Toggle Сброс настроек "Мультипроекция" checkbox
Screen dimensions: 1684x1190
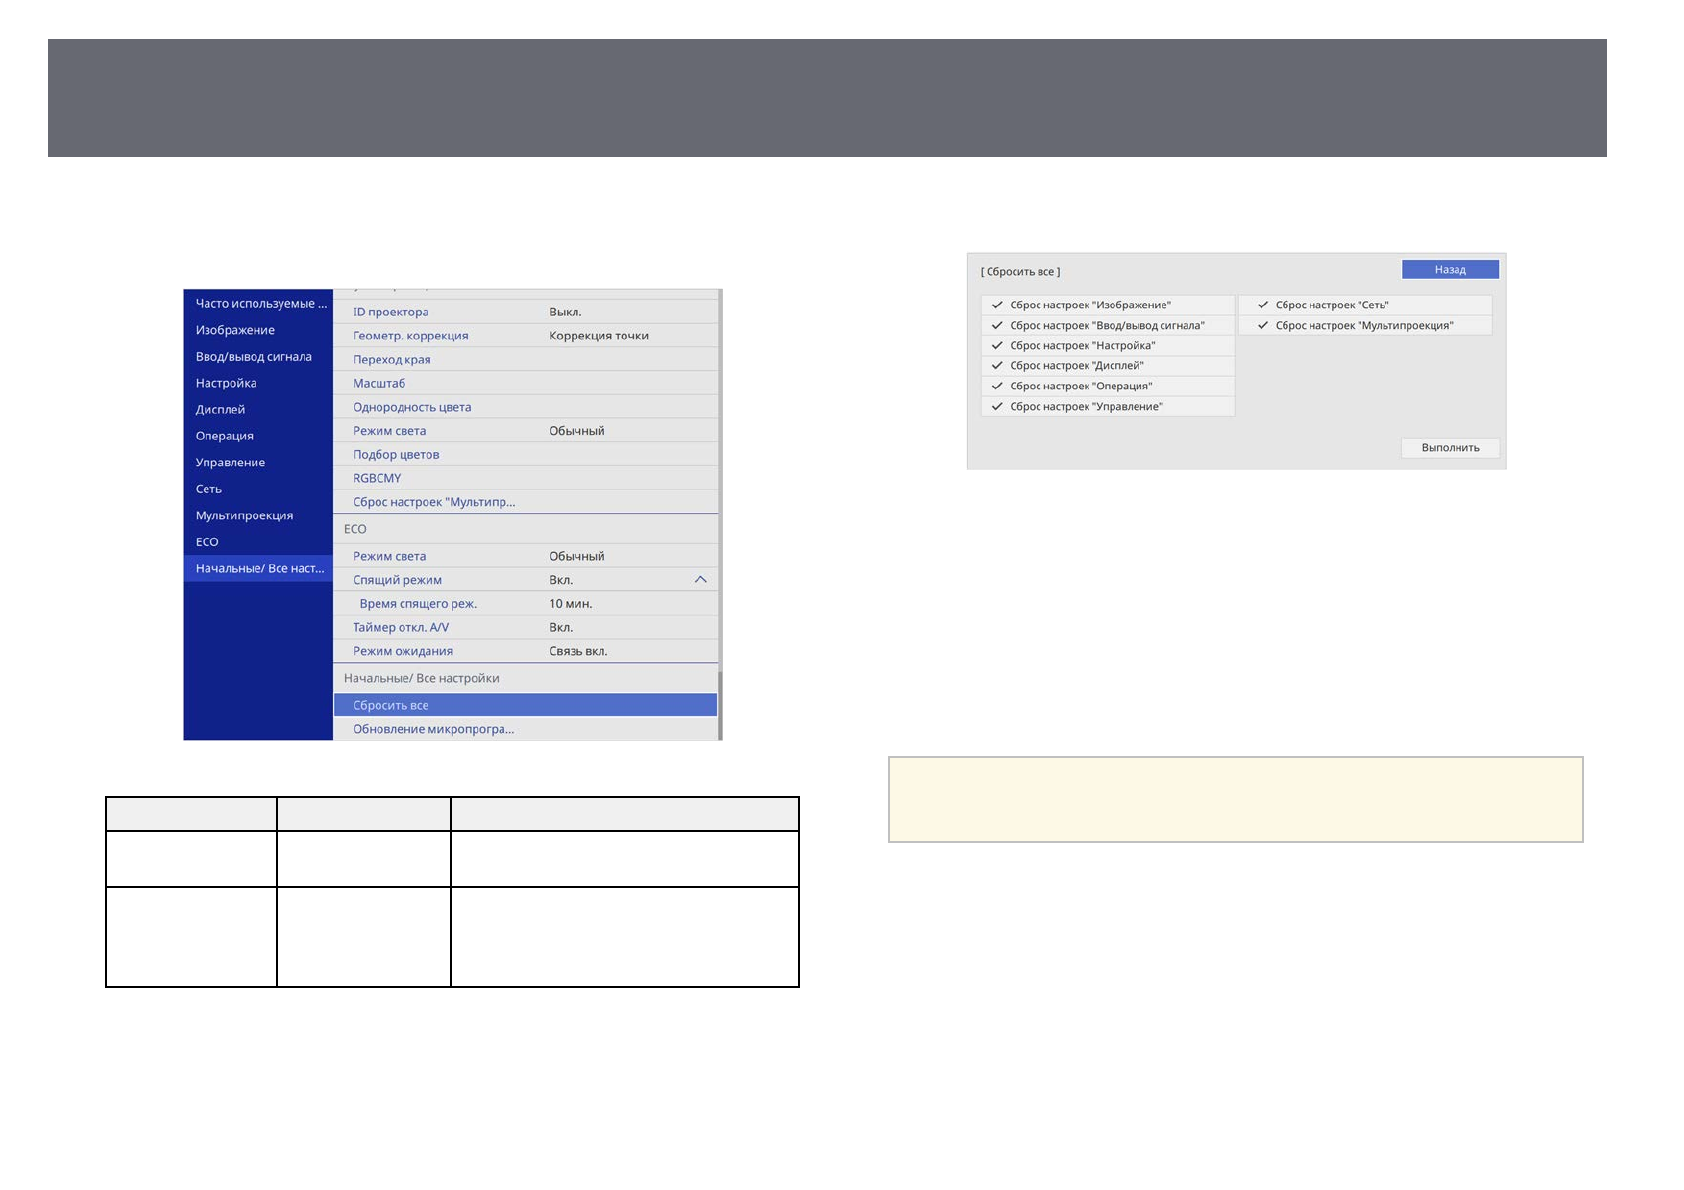pyautogui.click(x=1263, y=326)
